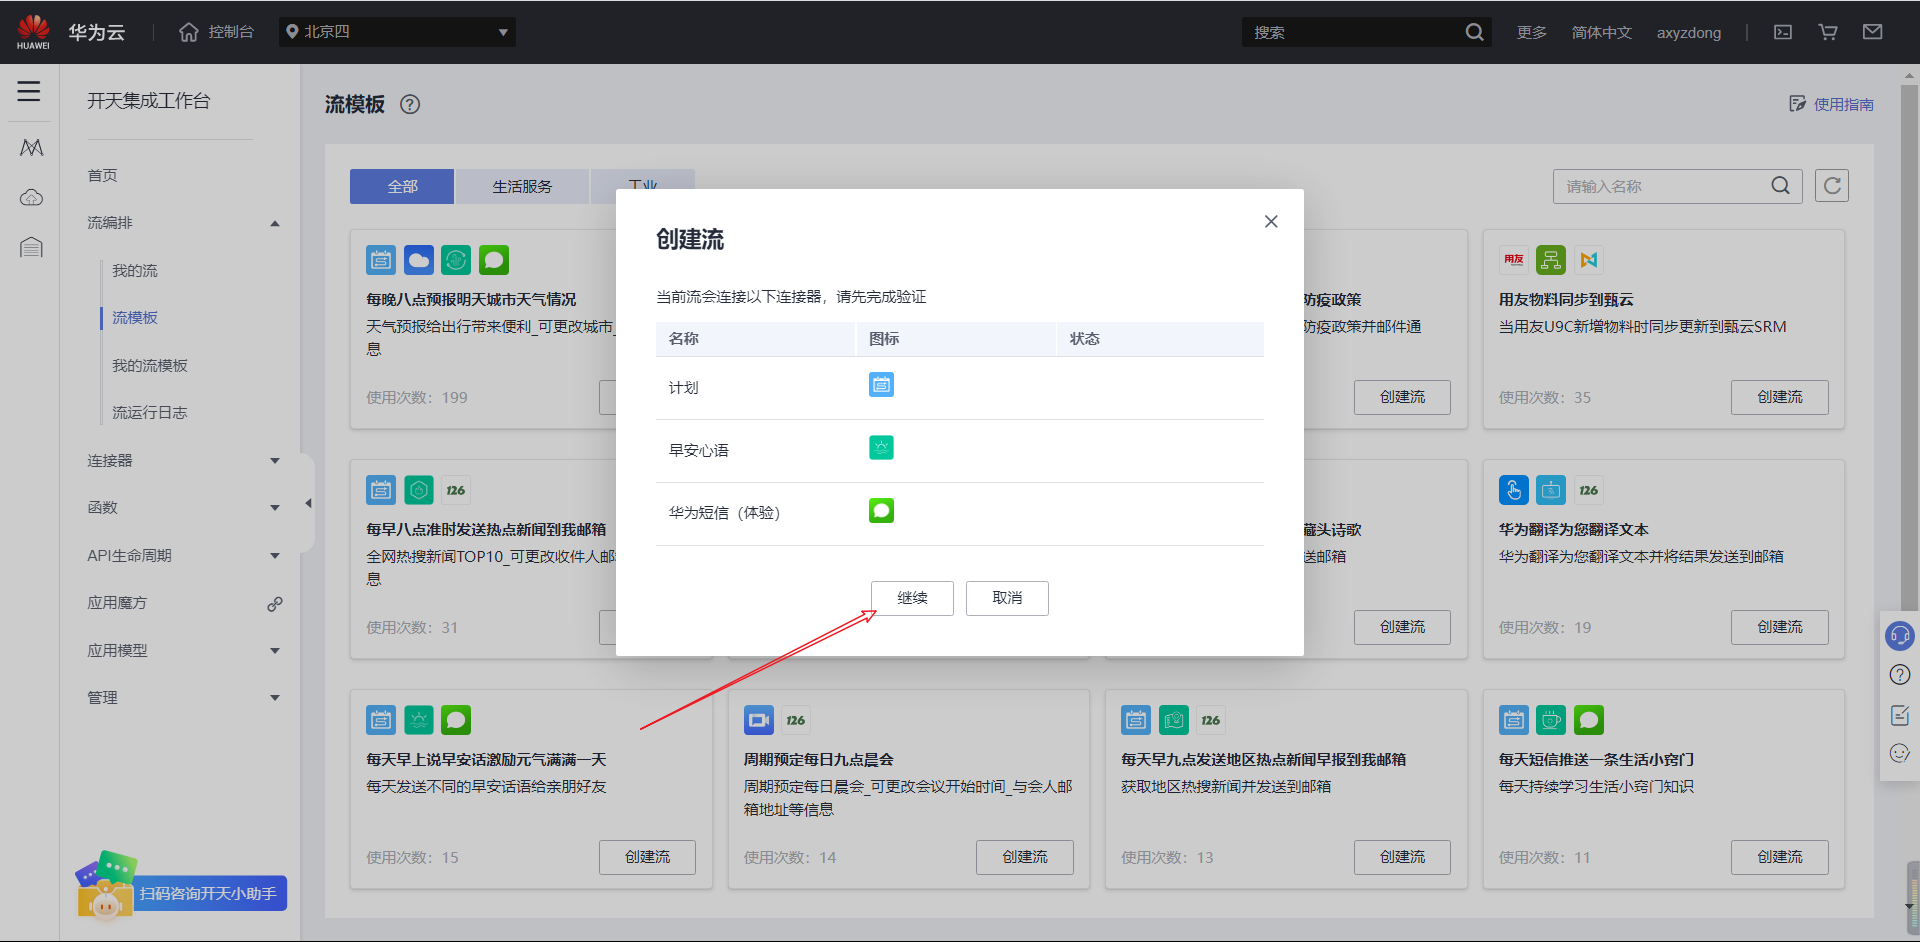Screen dimensions: 1920x942
Task: Click the 用友 icon on 用友物料同步到甄云 card
Action: (x=1513, y=260)
